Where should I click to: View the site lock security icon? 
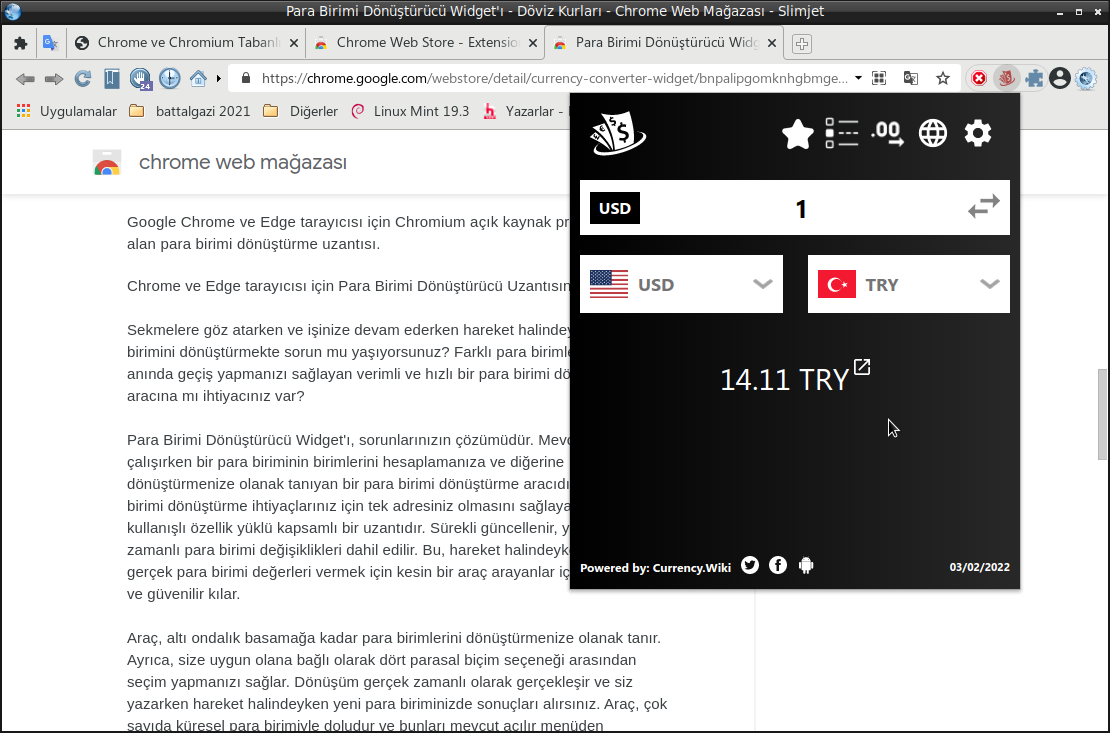pyautogui.click(x=246, y=78)
